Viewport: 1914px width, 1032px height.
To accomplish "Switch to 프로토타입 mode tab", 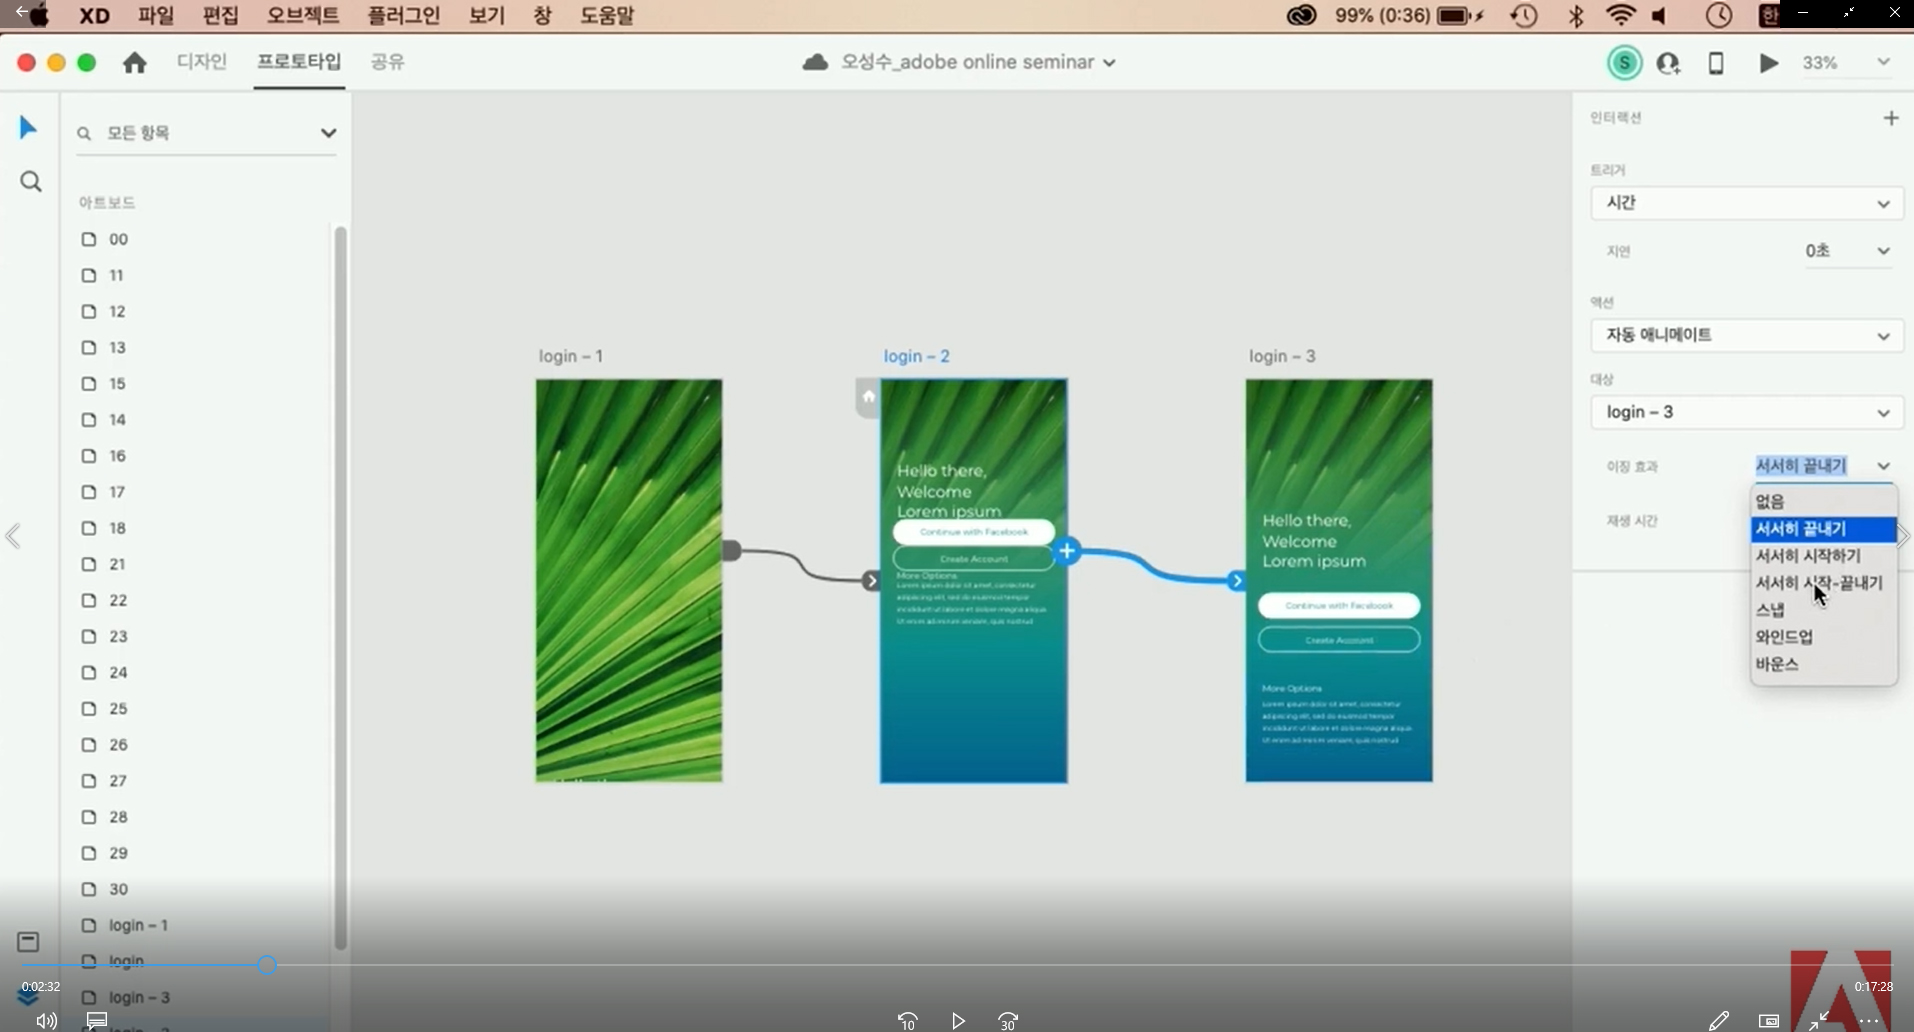I will (x=299, y=62).
